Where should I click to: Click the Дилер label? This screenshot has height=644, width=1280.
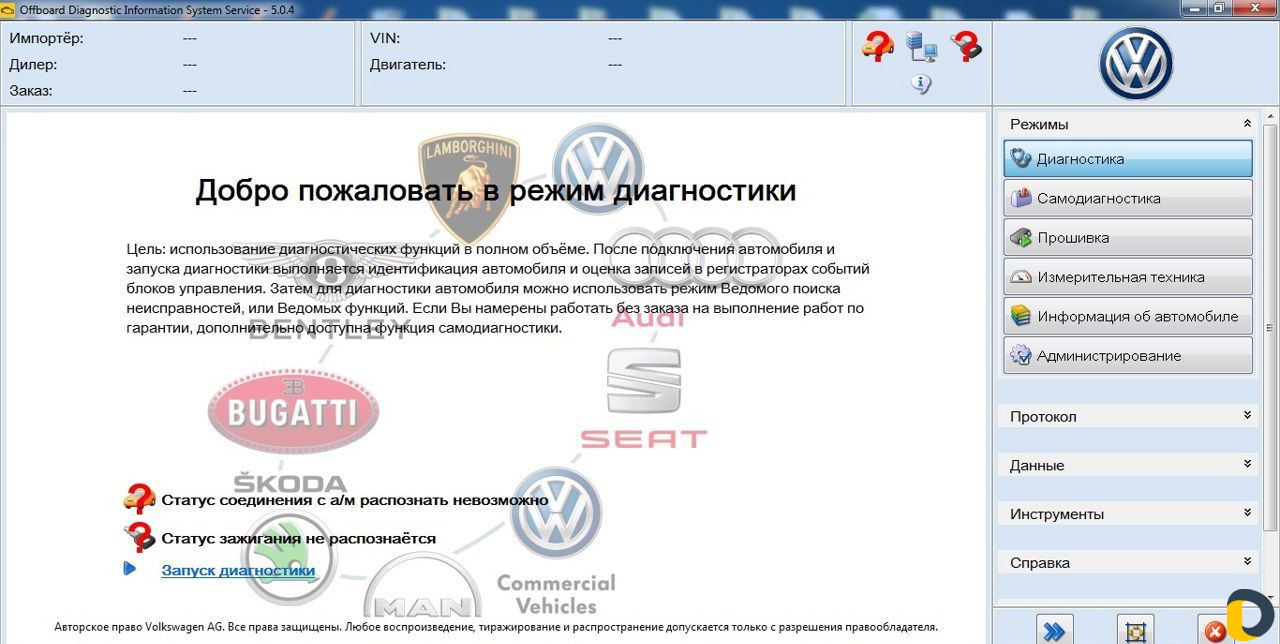33,64
